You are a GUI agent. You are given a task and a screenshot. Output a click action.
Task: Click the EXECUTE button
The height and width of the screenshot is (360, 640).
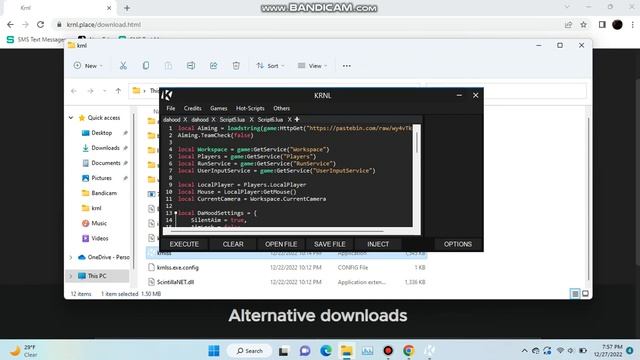[184, 244]
